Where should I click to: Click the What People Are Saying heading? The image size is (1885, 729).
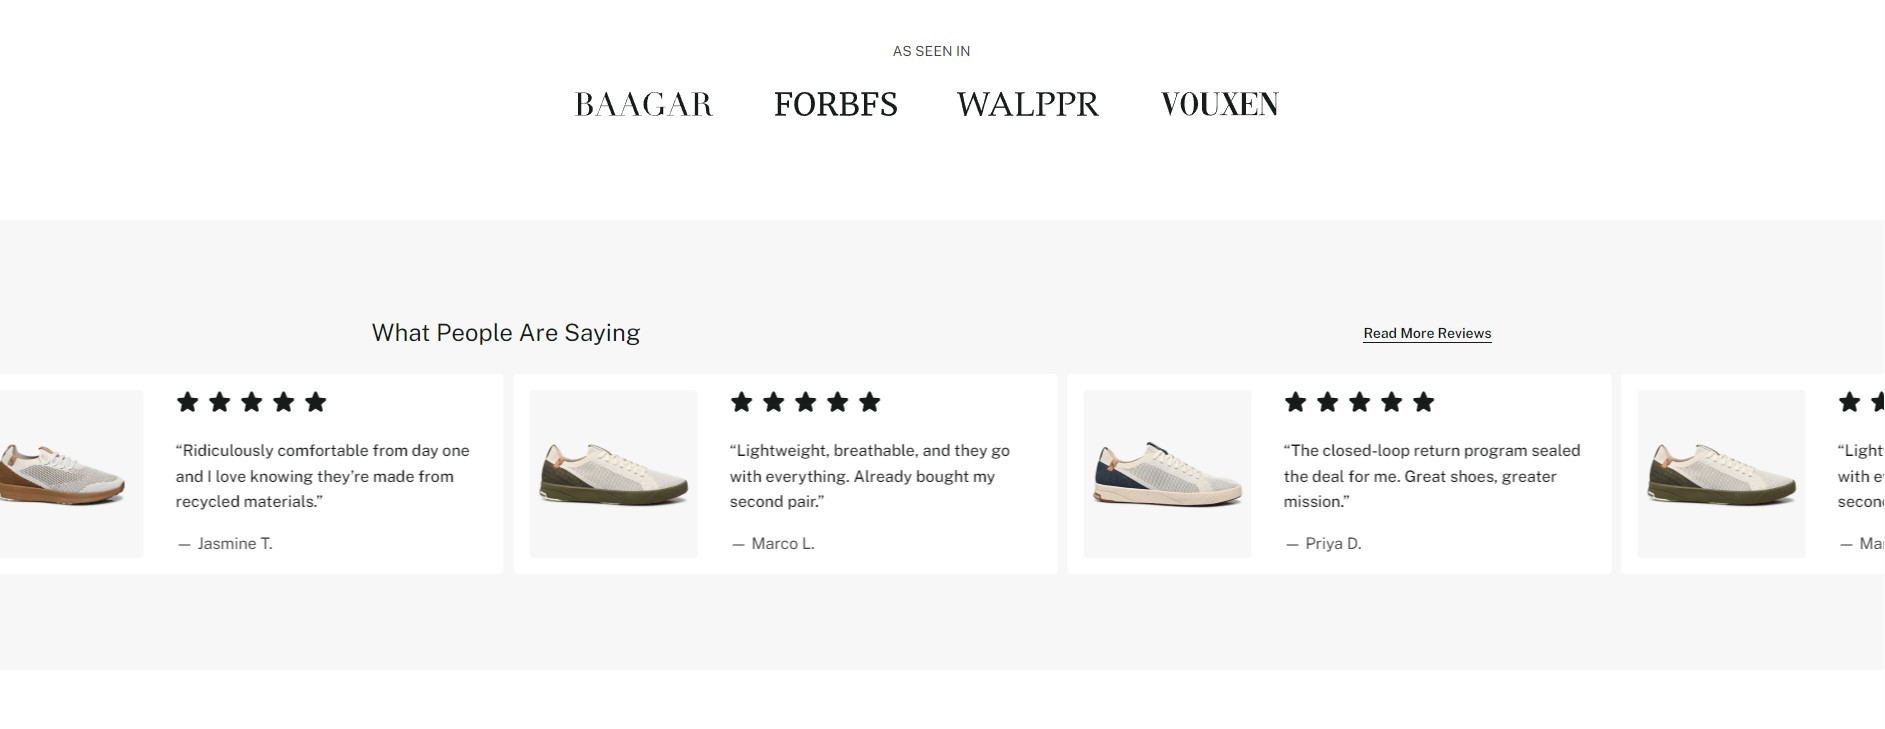[x=506, y=333]
